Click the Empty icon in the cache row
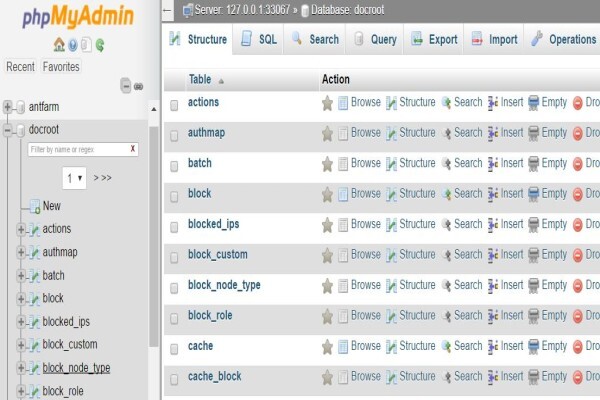The image size is (600, 400). click(x=533, y=347)
